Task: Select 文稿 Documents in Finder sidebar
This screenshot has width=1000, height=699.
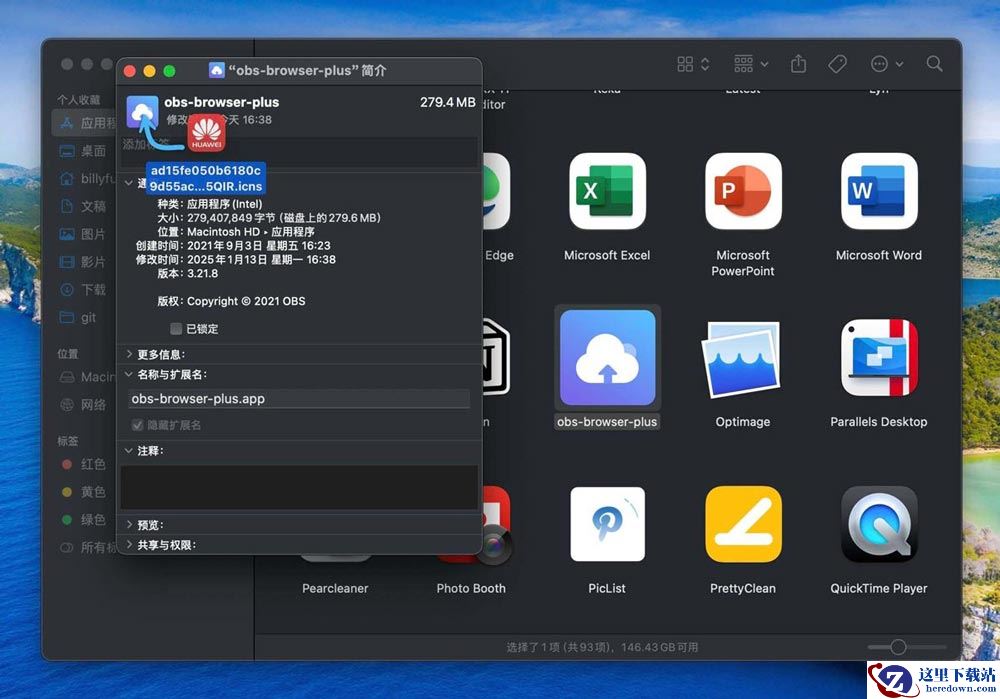Action: [83, 206]
